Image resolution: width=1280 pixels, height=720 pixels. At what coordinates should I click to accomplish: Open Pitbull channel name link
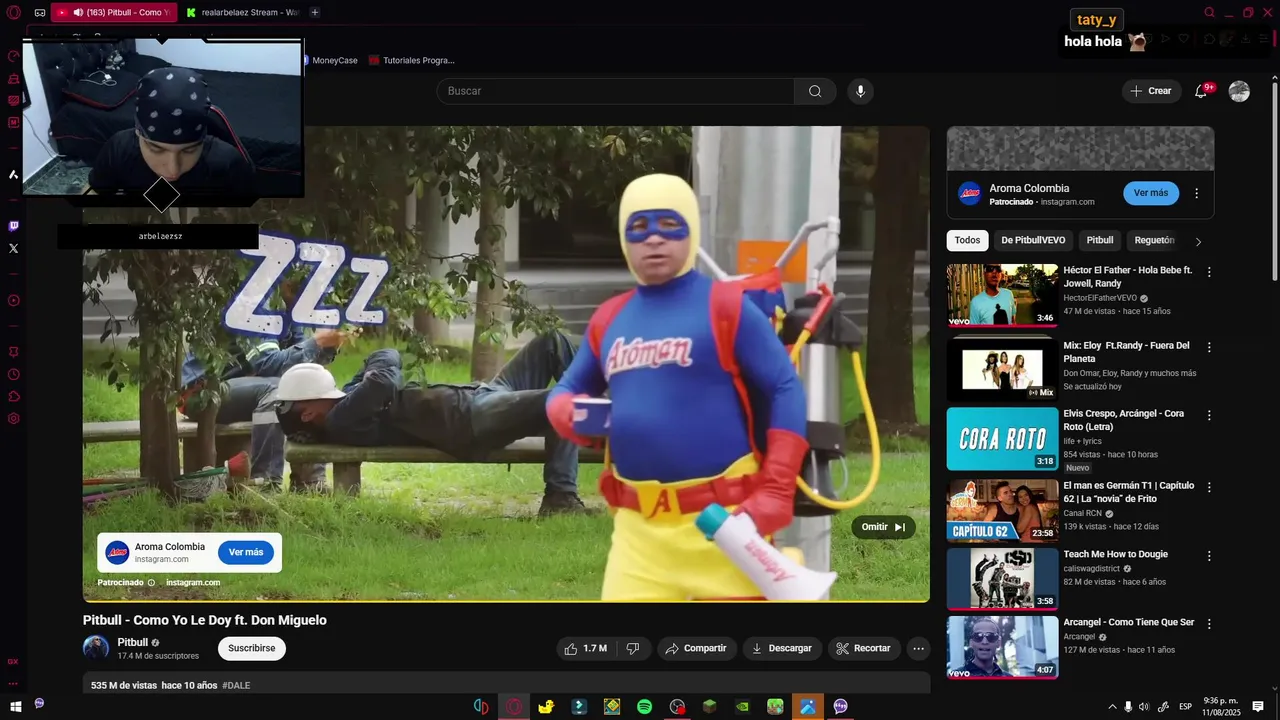click(x=132, y=642)
